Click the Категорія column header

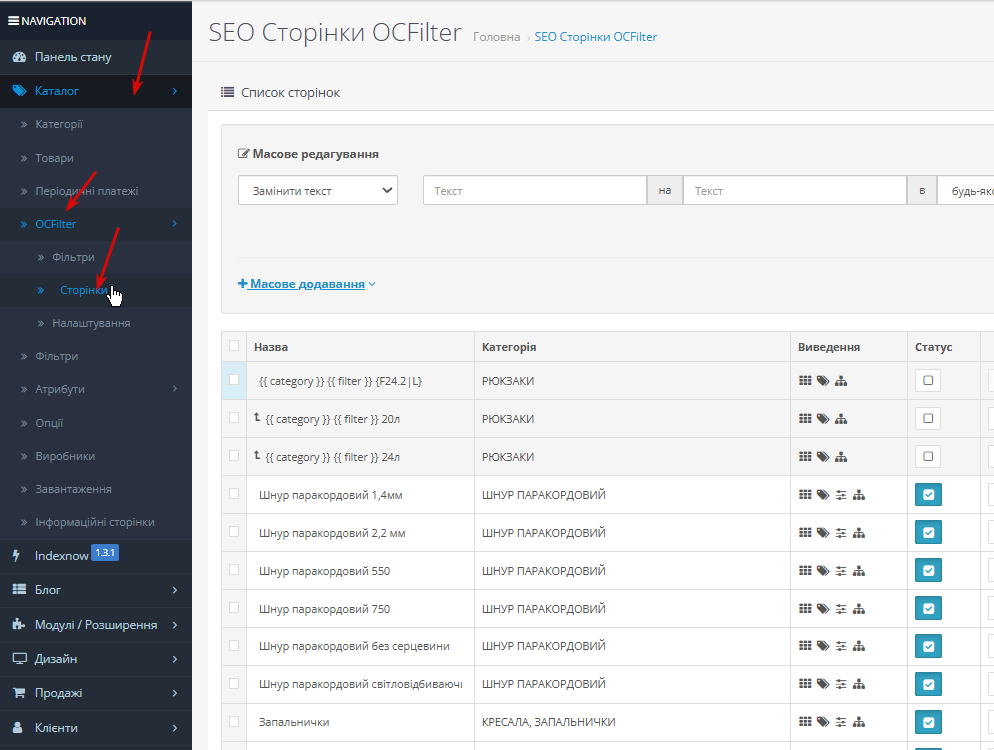coord(509,347)
